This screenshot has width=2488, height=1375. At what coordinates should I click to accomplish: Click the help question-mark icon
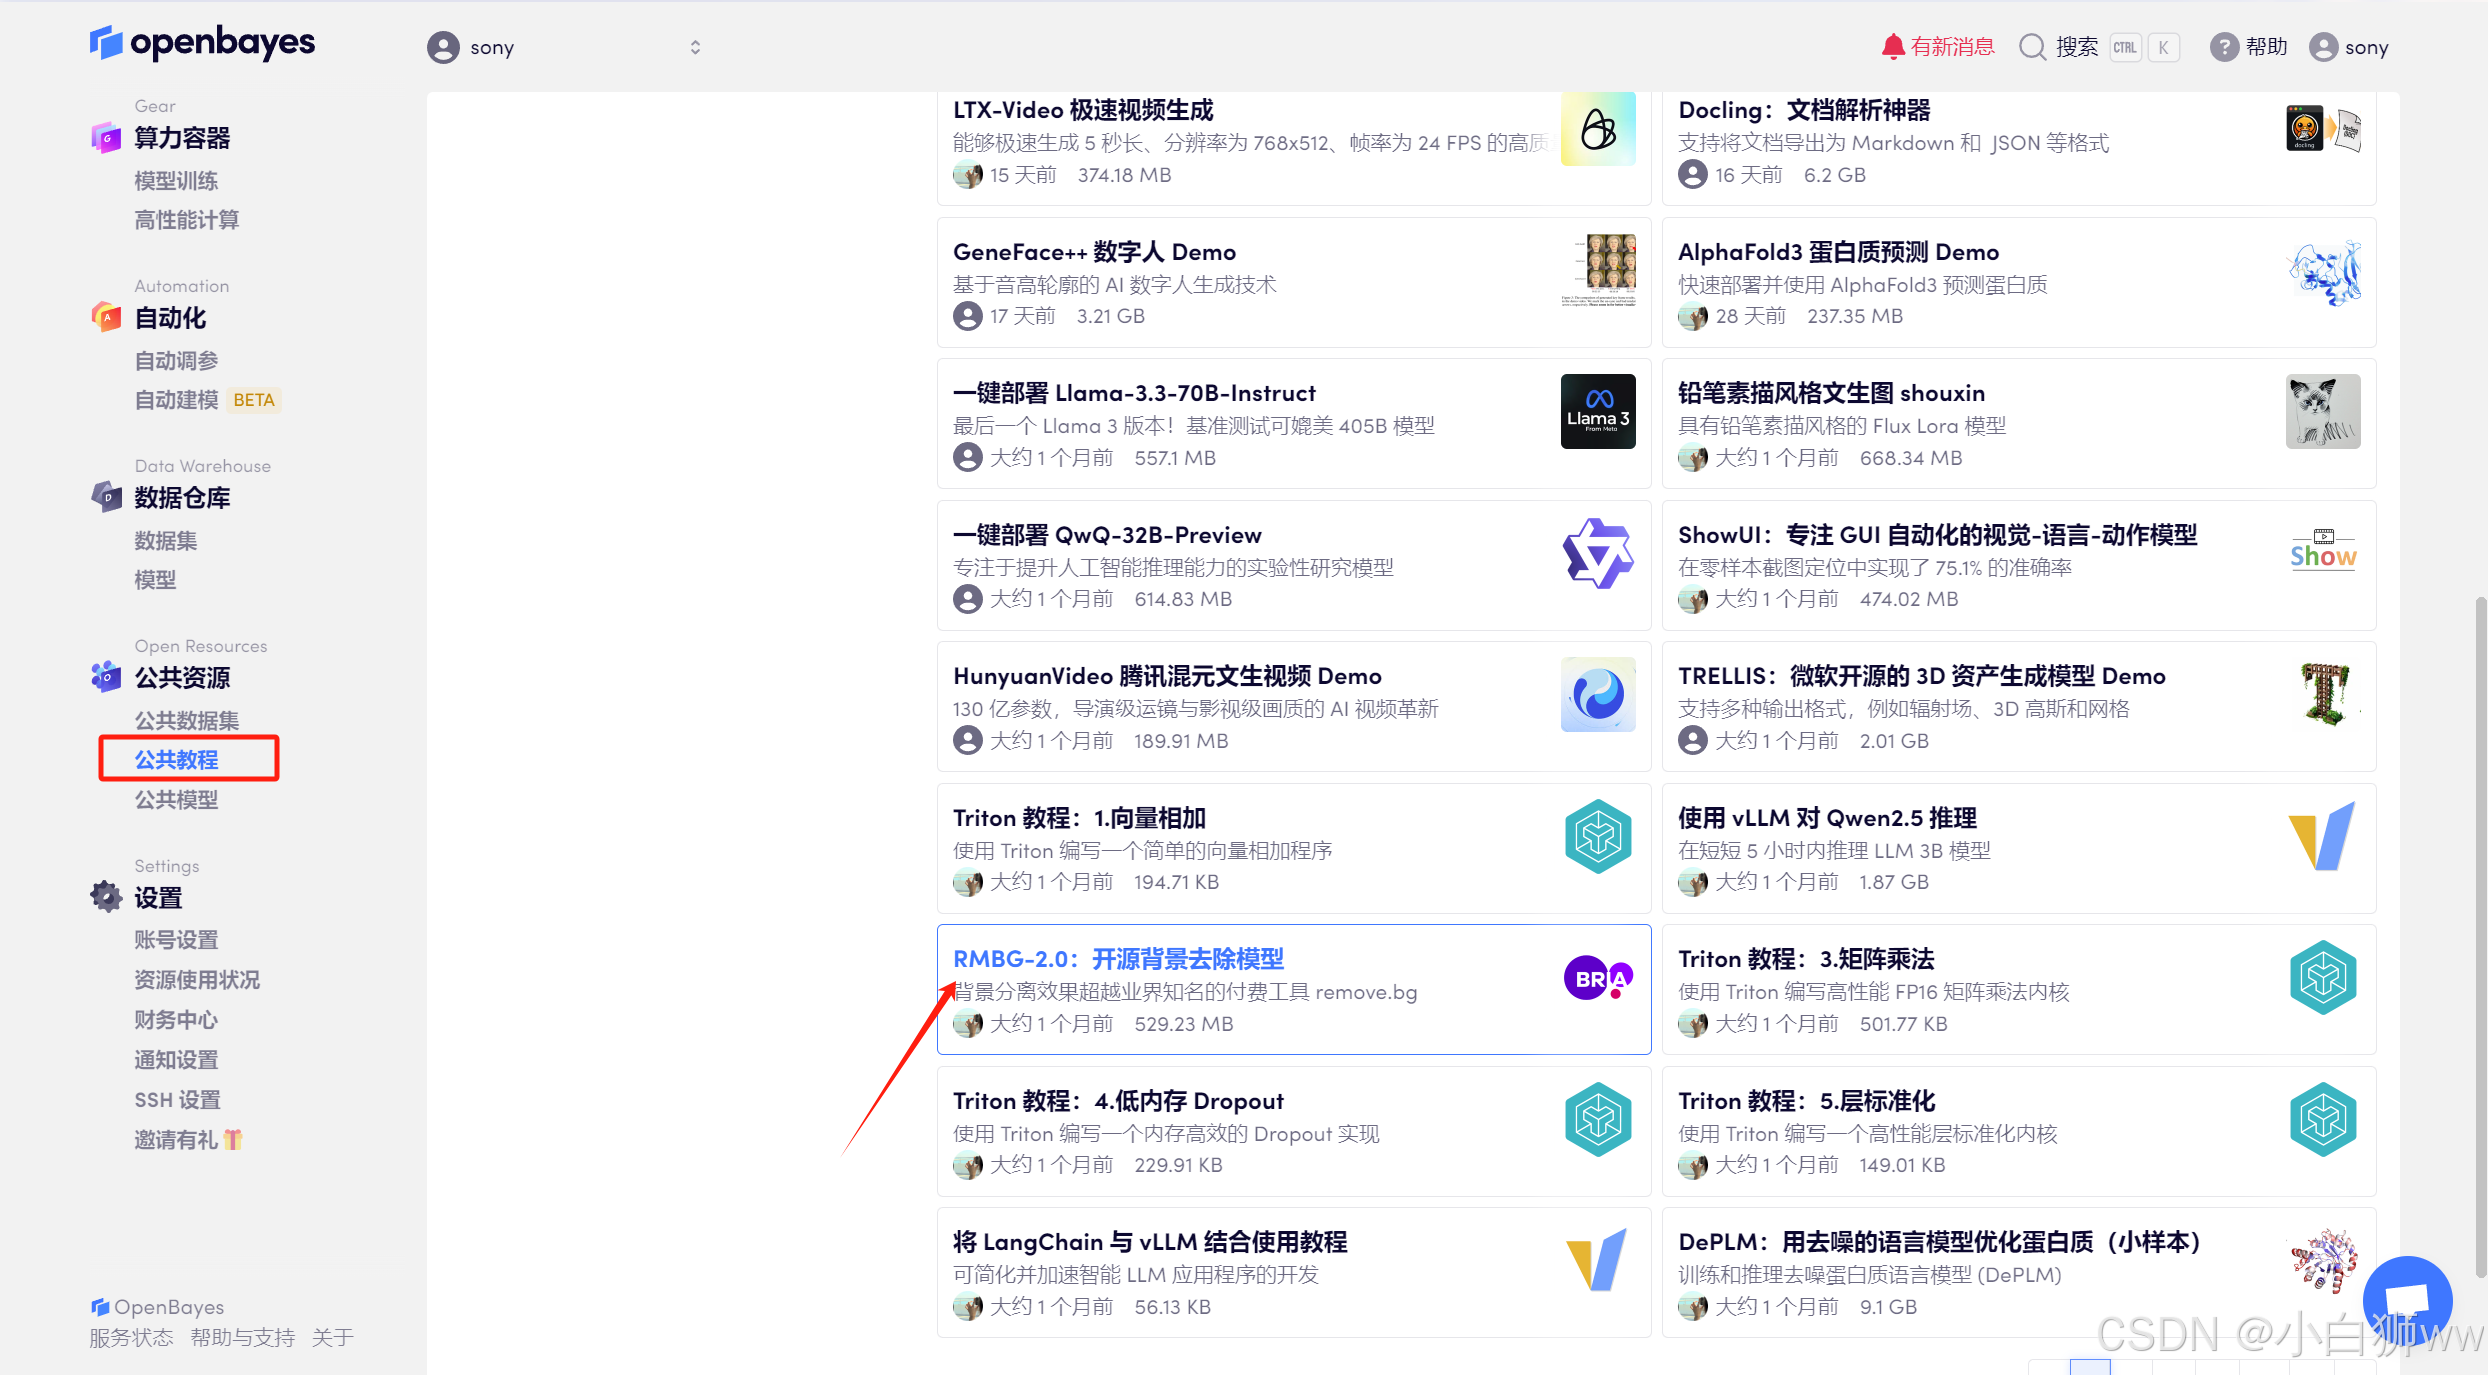coord(2223,47)
